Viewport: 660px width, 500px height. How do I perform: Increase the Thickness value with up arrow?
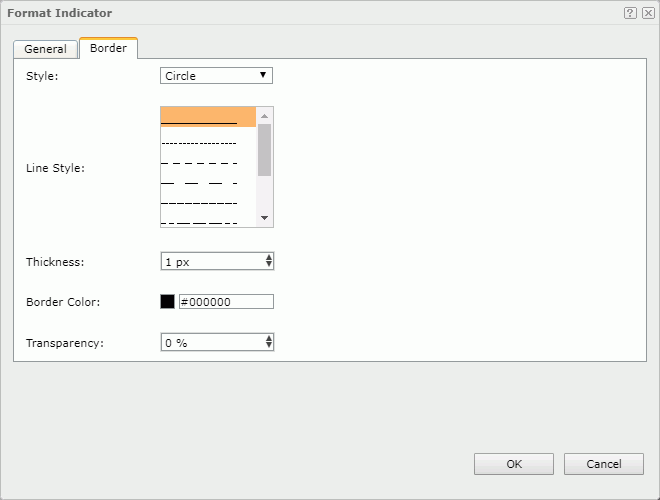pos(269,258)
